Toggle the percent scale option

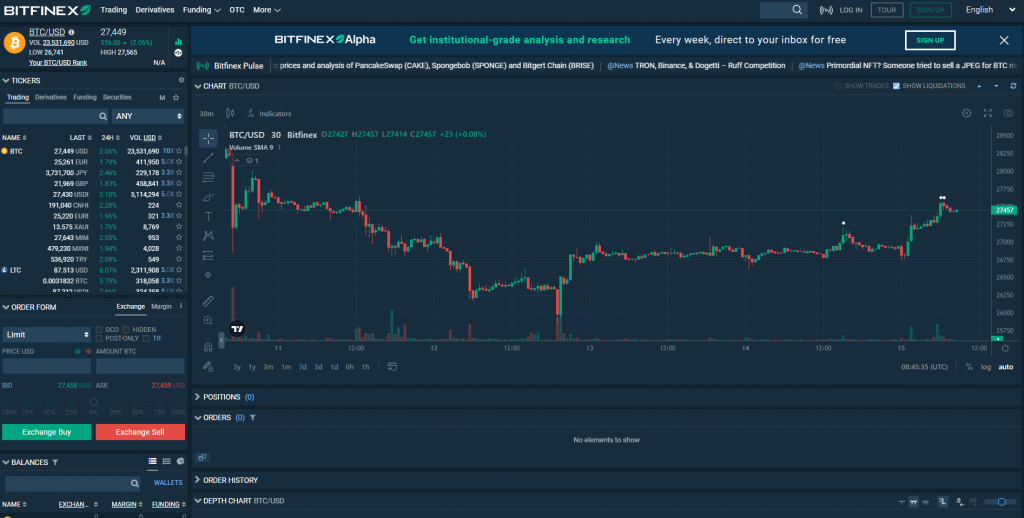pyautogui.click(x=969, y=367)
